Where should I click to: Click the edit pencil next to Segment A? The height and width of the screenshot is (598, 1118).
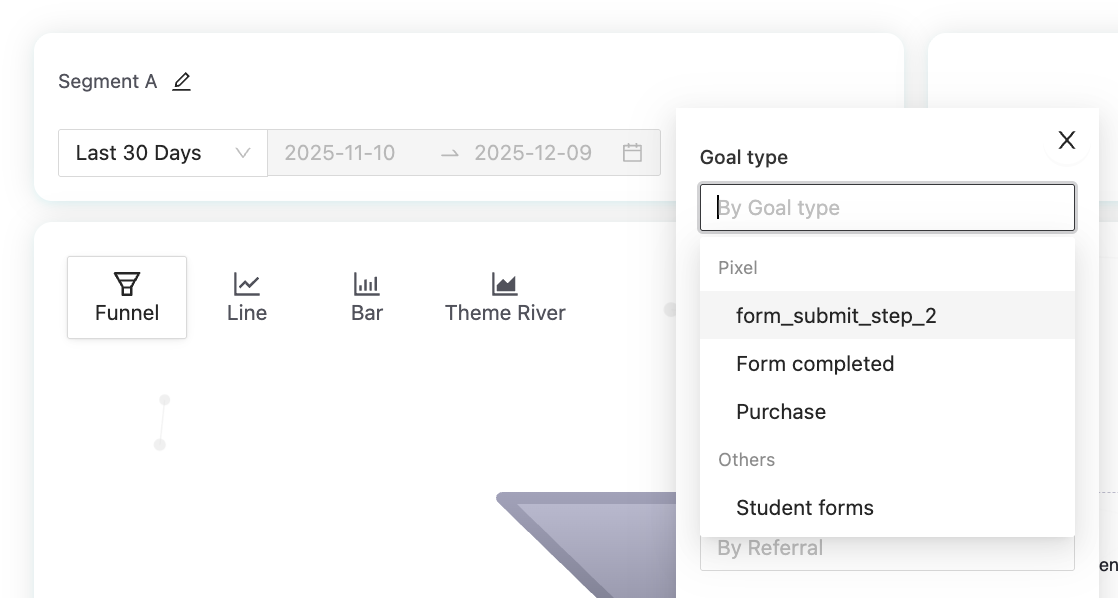pos(181,82)
